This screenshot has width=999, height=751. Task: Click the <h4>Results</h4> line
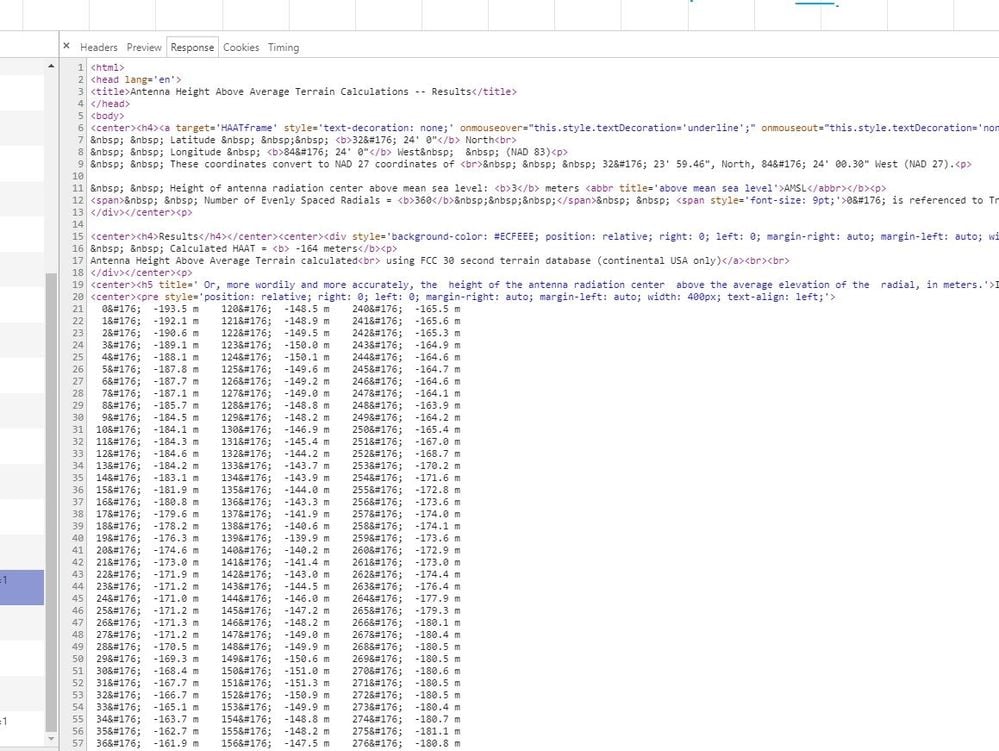click(x=545, y=237)
